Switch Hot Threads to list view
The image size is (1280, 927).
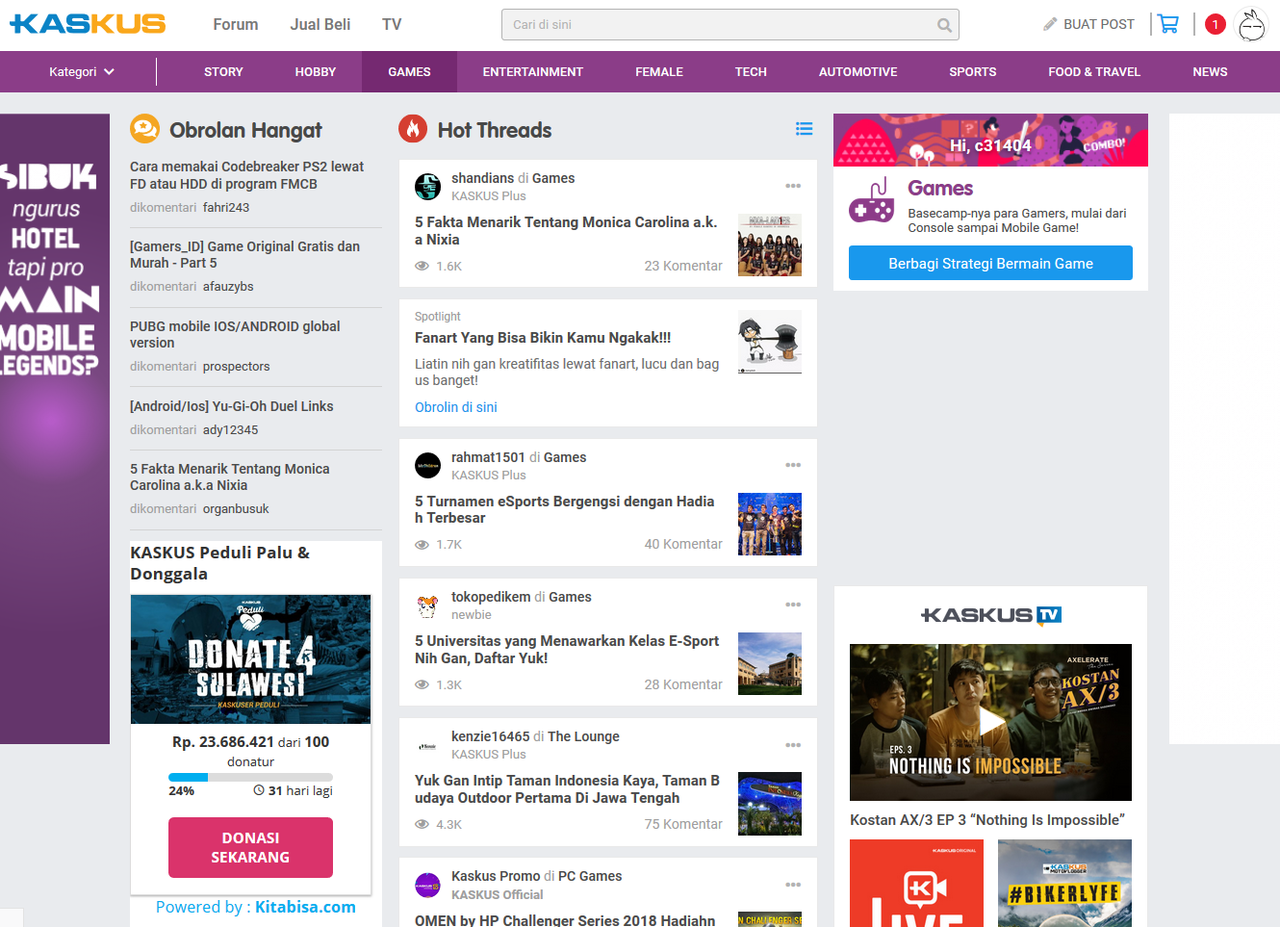tap(804, 129)
